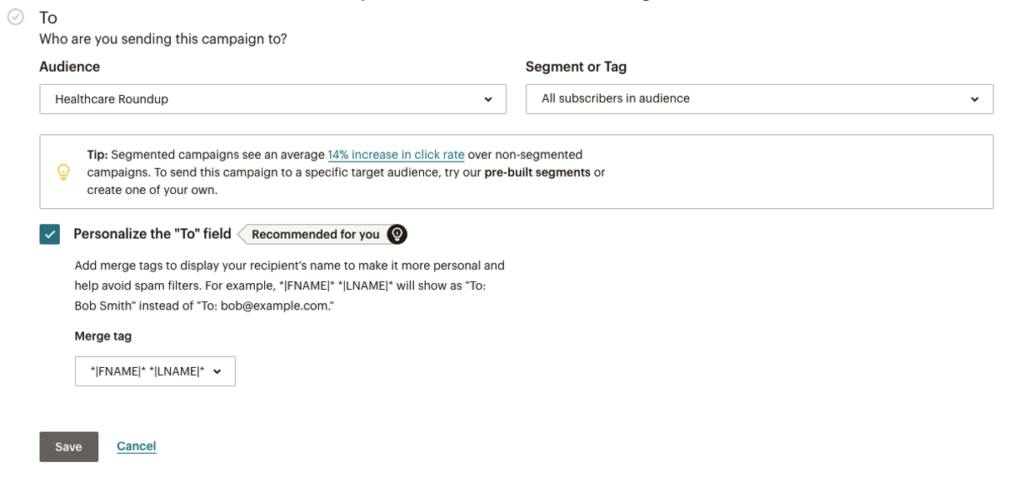Expand the All subscribers in audience dropdown
Viewport: 1024px width, 487px height.
click(758, 99)
